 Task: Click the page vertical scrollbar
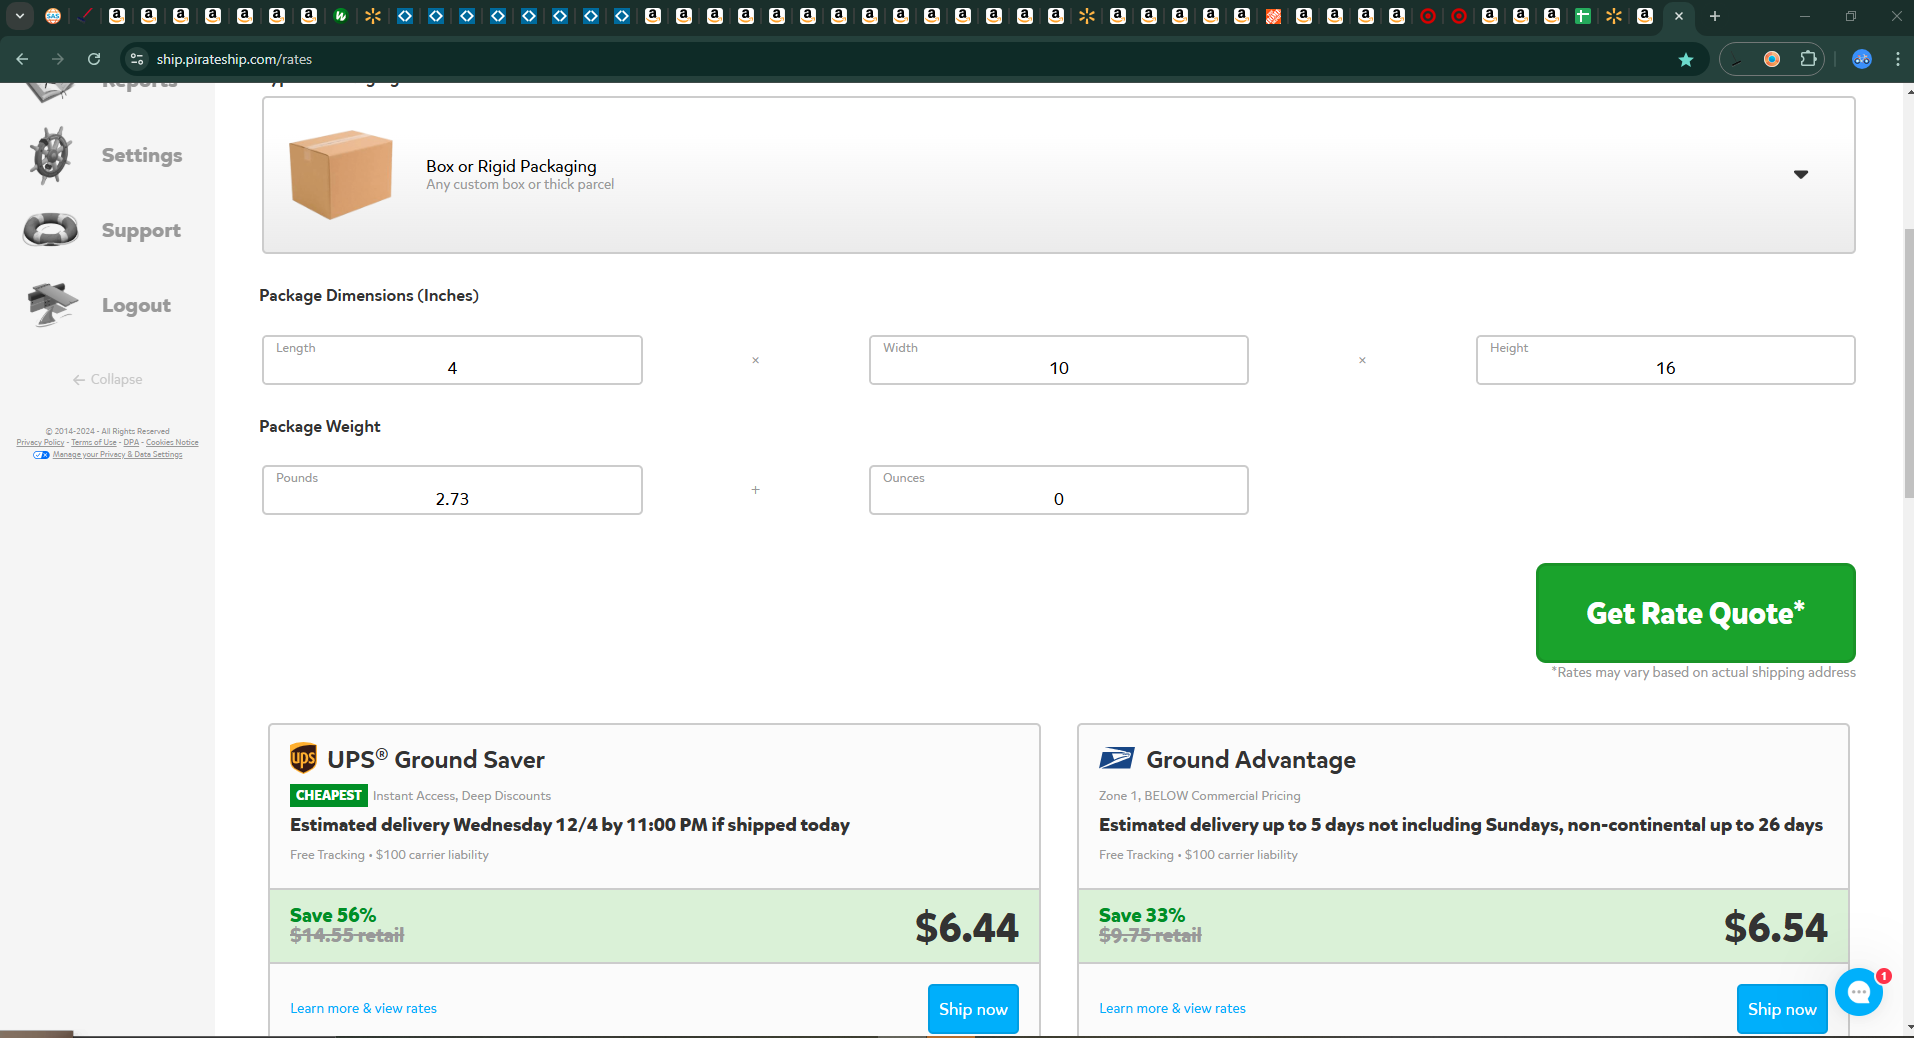pos(1909,364)
